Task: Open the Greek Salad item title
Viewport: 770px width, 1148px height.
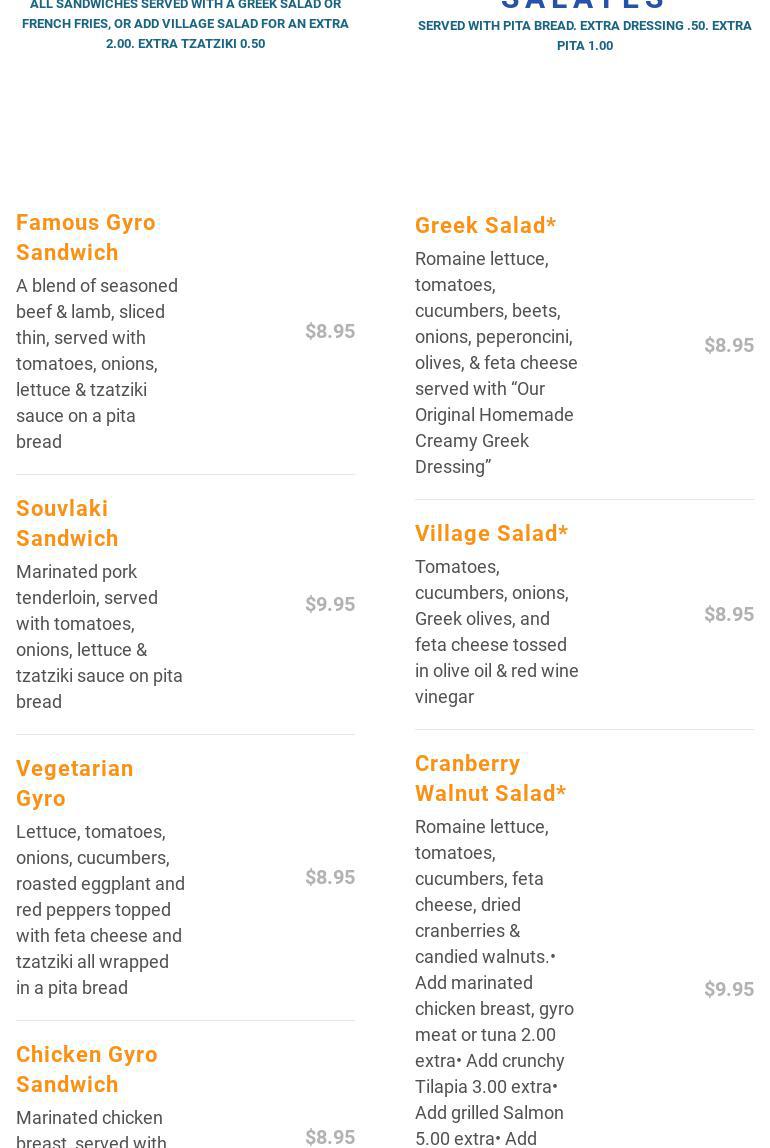Action: click(485, 225)
